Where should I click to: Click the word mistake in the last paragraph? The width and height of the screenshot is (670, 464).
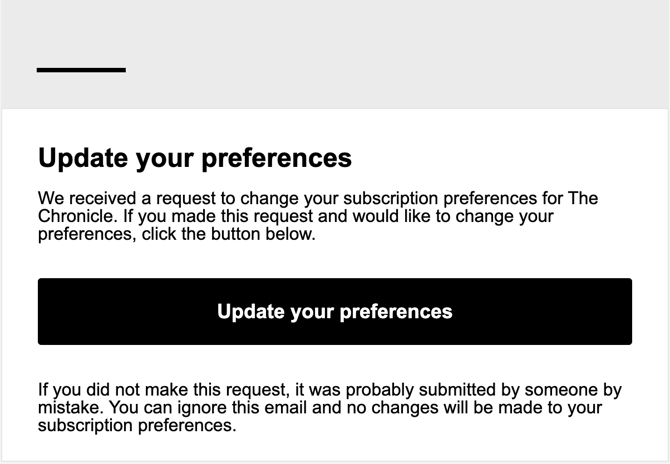70,408
